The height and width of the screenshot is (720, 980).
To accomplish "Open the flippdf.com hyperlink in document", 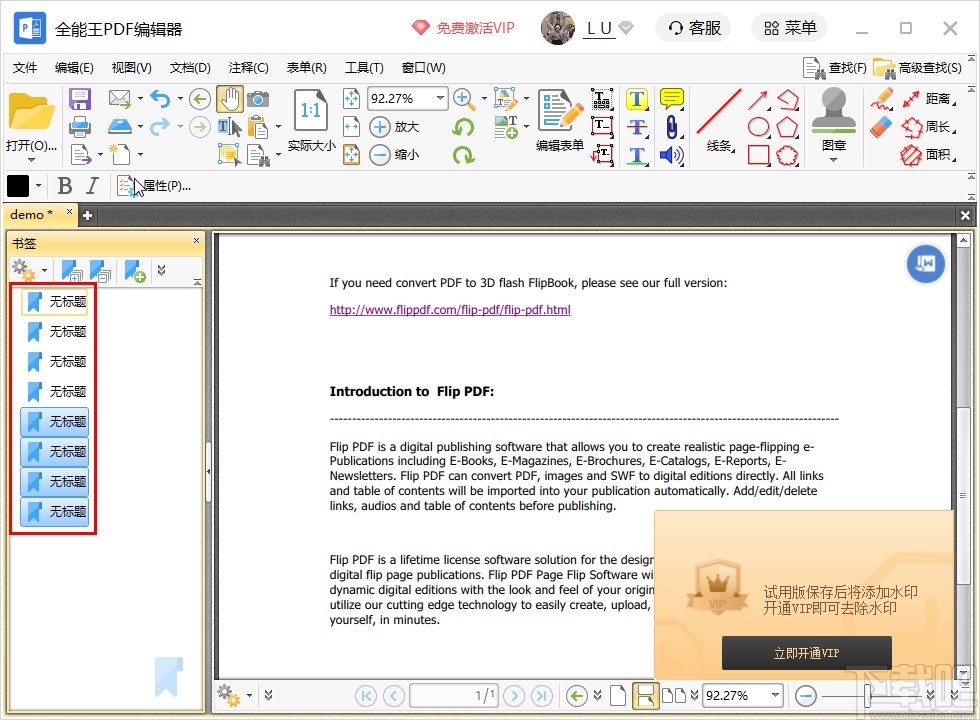I will click(450, 309).
